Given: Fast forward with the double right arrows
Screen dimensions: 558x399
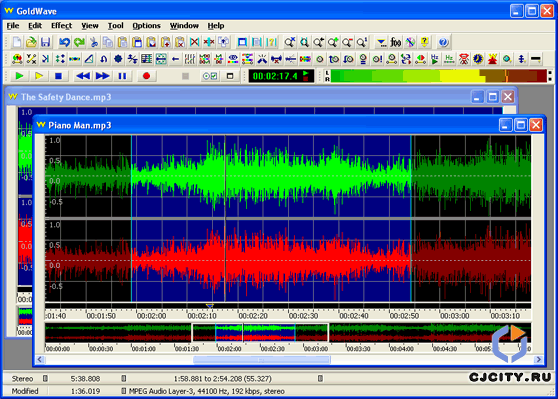Looking at the screenshot, I should point(102,76).
